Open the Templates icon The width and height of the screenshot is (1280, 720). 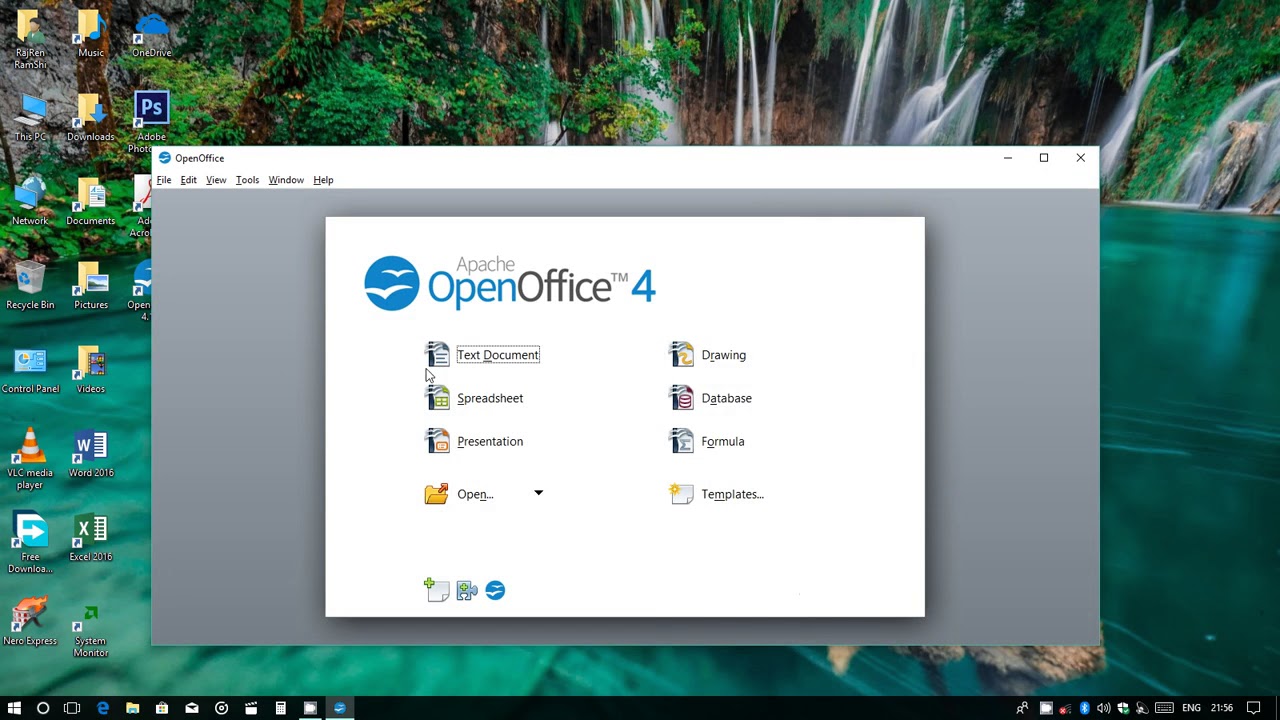[681, 494]
